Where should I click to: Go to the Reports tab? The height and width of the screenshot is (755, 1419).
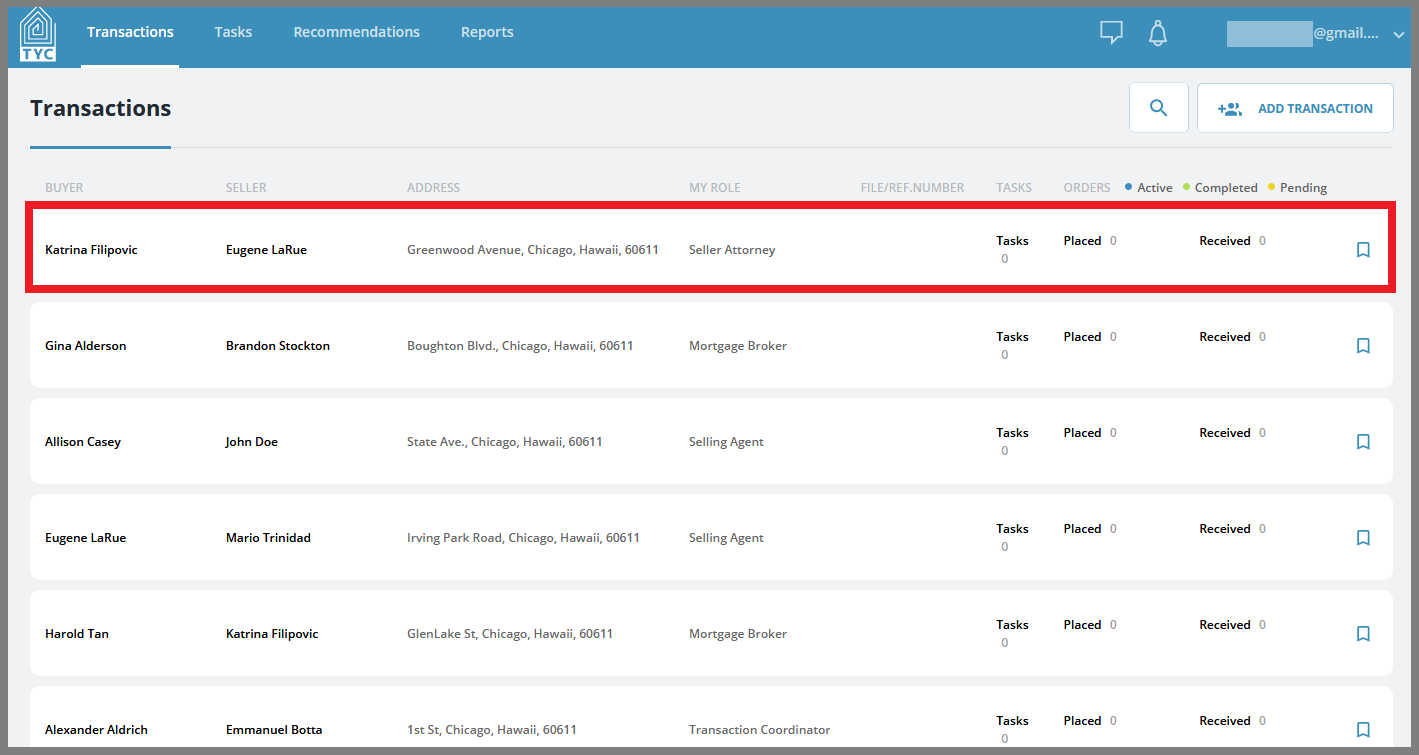(x=487, y=32)
